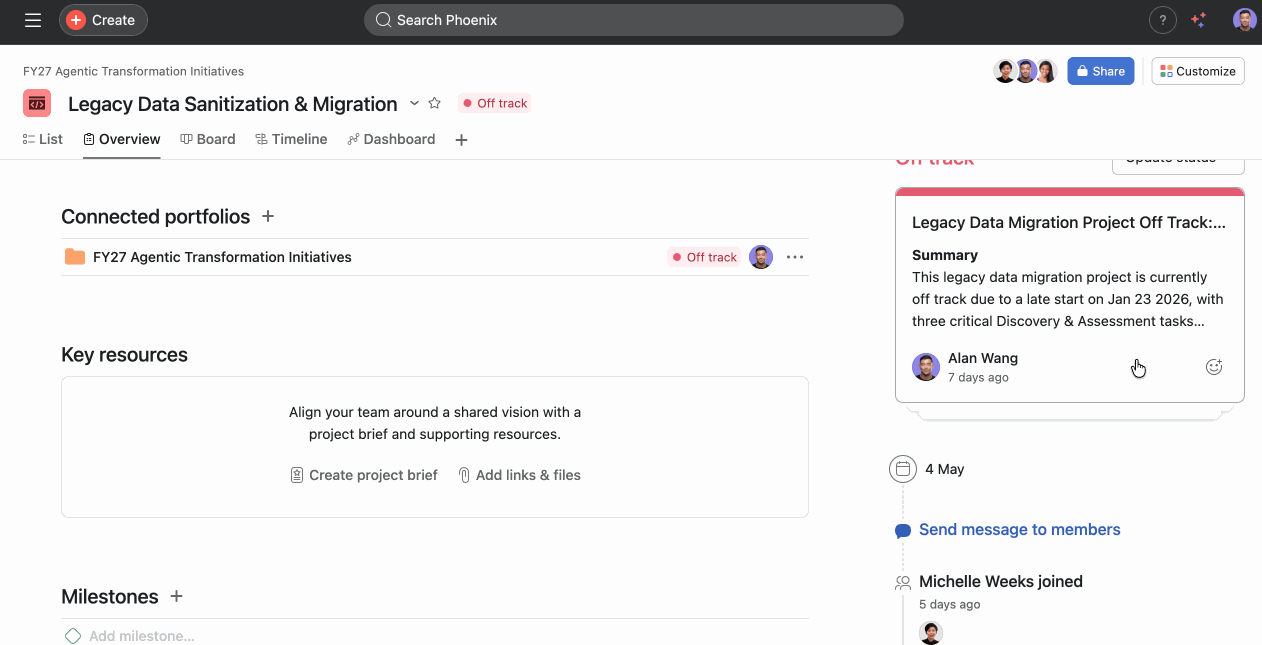The width and height of the screenshot is (1262, 645).
Task: Click plus next to Connected portfolios
Action: pyautogui.click(x=268, y=216)
